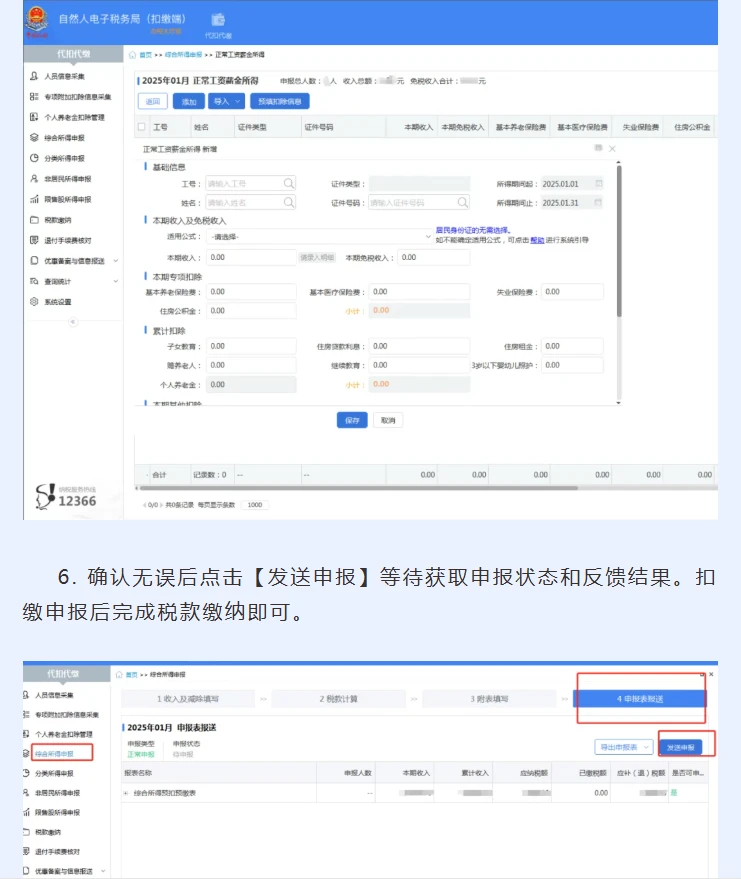The height and width of the screenshot is (879, 741).
Task: Click the search icon in the 证件号码 field
Action: tap(462, 202)
